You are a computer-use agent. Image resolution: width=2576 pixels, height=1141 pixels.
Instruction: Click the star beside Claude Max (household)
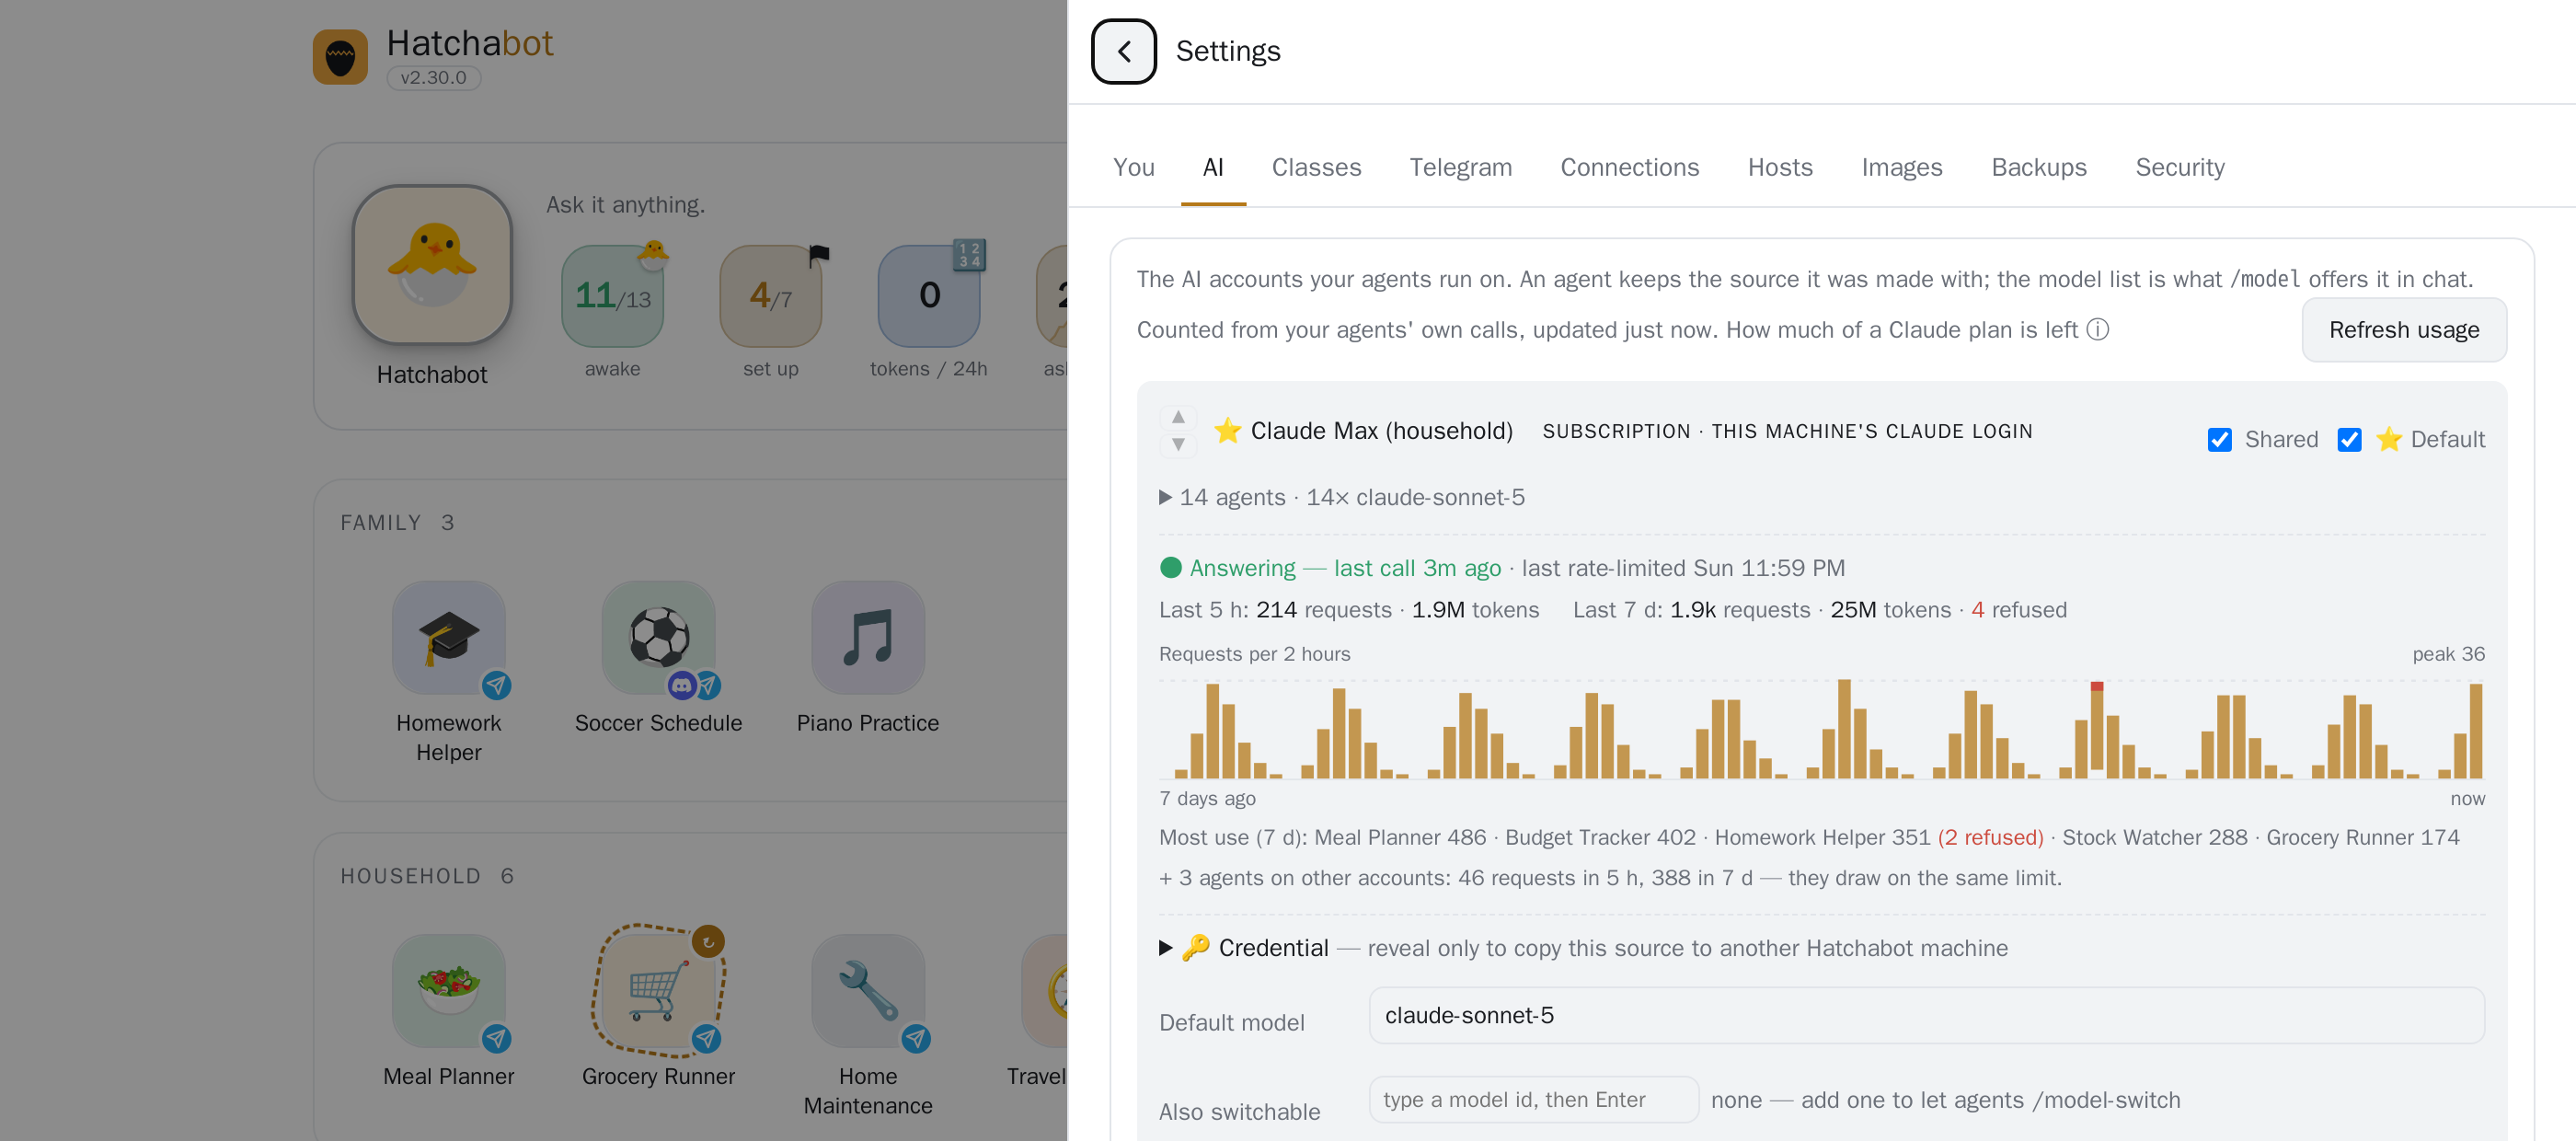[x=1227, y=431]
